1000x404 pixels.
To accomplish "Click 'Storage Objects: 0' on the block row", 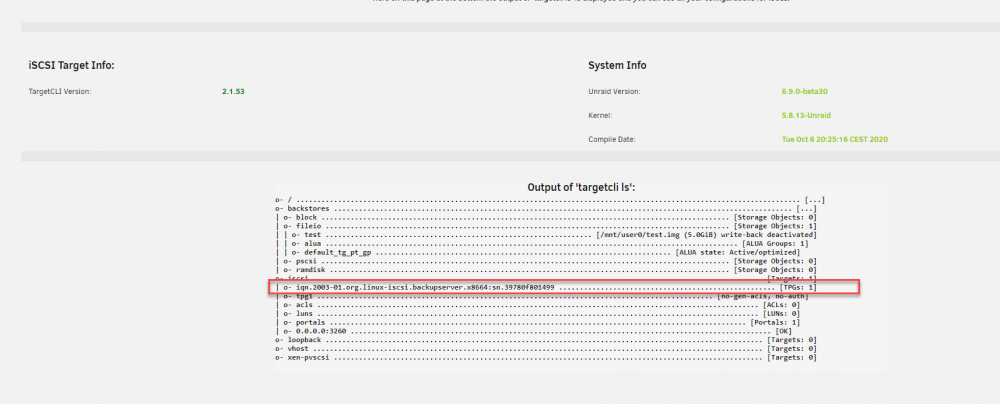I will click(775, 218).
